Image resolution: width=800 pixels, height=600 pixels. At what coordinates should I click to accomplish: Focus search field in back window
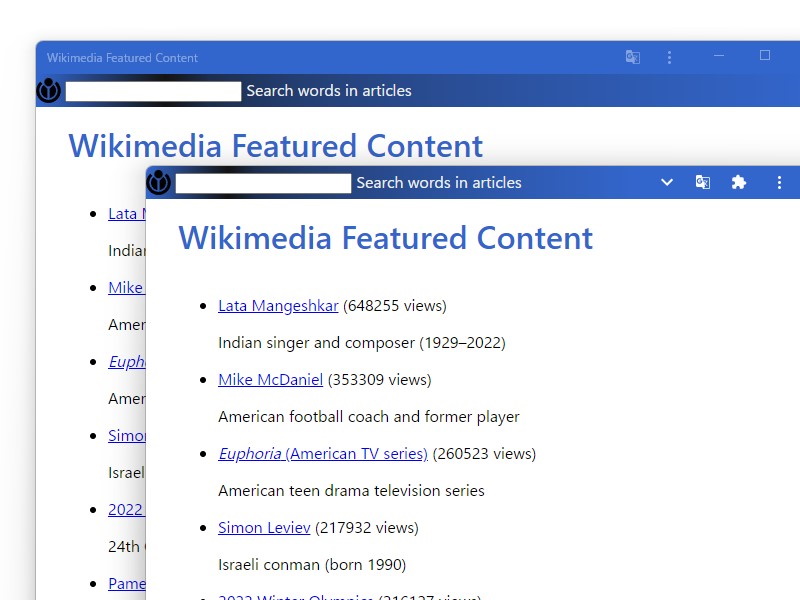(x=154, y=91)
